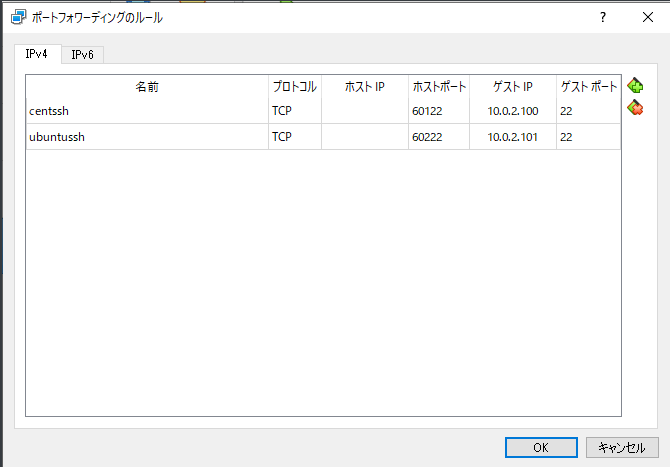Open help with the question mark button
This screenshot has height=467, width=670.
(602, 17)
